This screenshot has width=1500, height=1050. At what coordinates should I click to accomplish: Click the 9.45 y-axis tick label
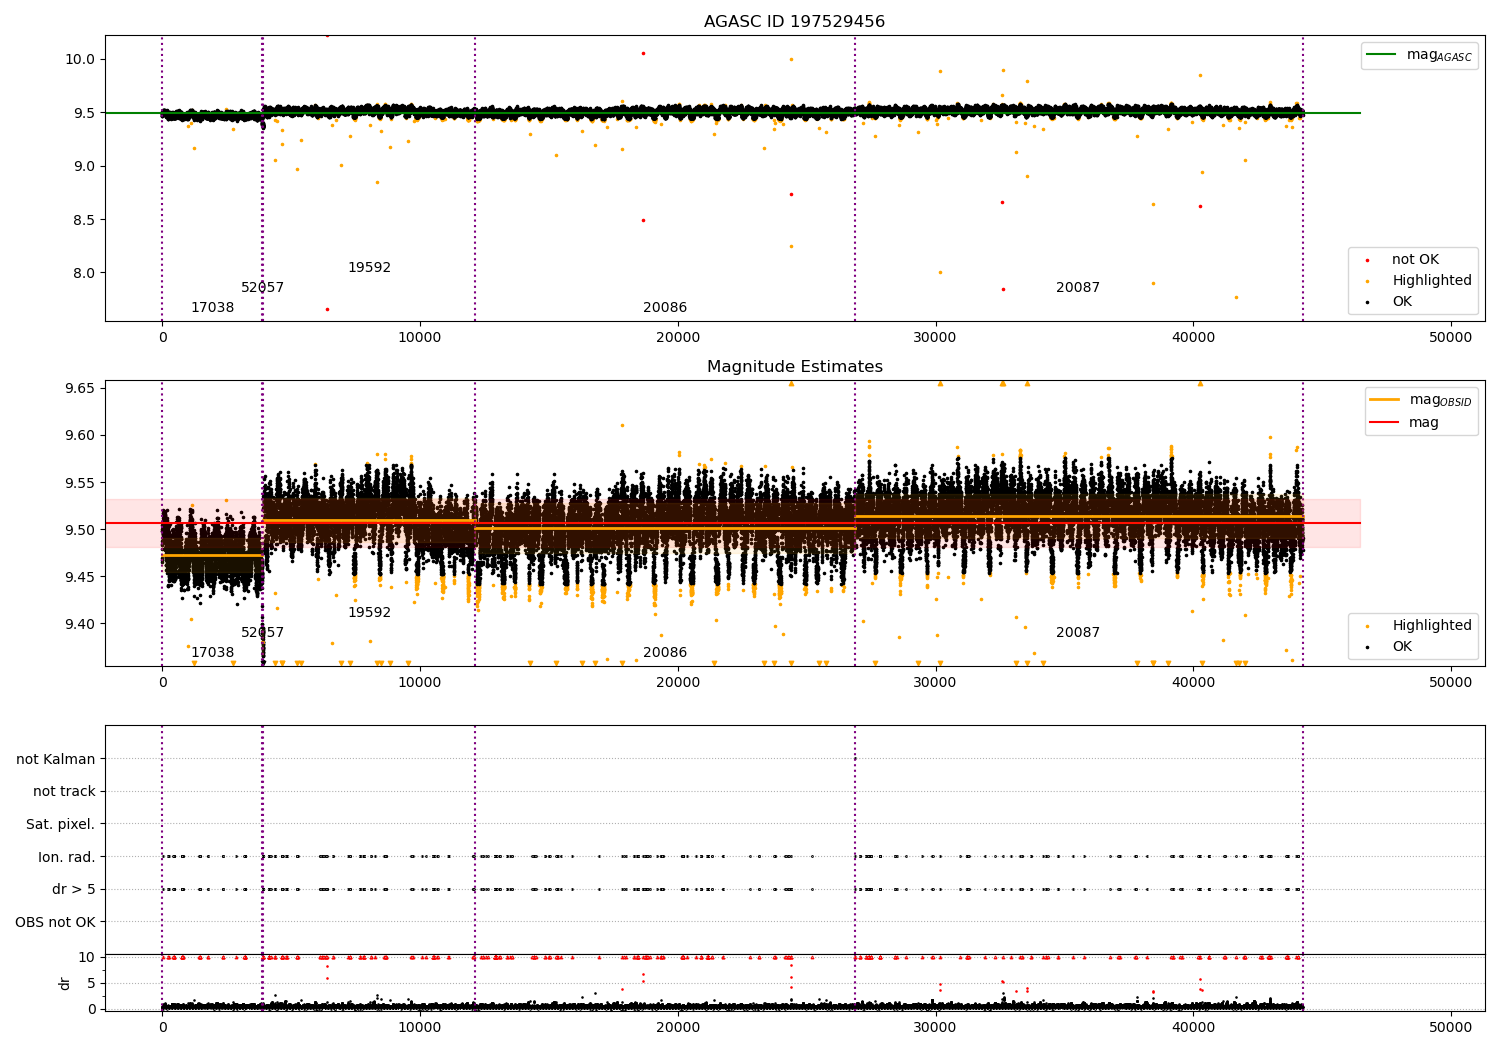pos(80,577)
